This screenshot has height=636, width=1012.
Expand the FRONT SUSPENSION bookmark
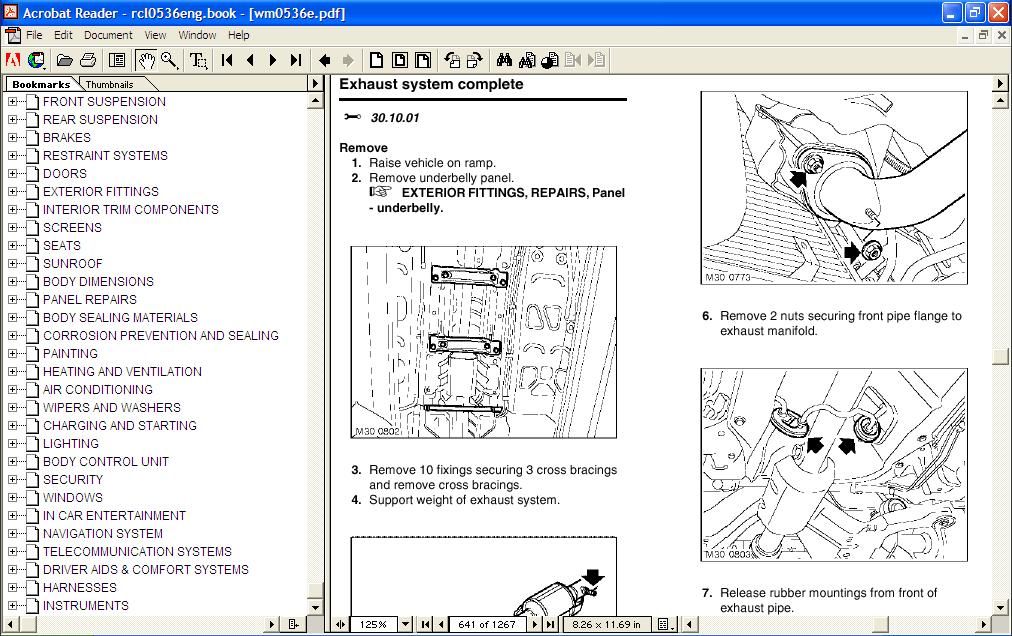coord(12,101)
